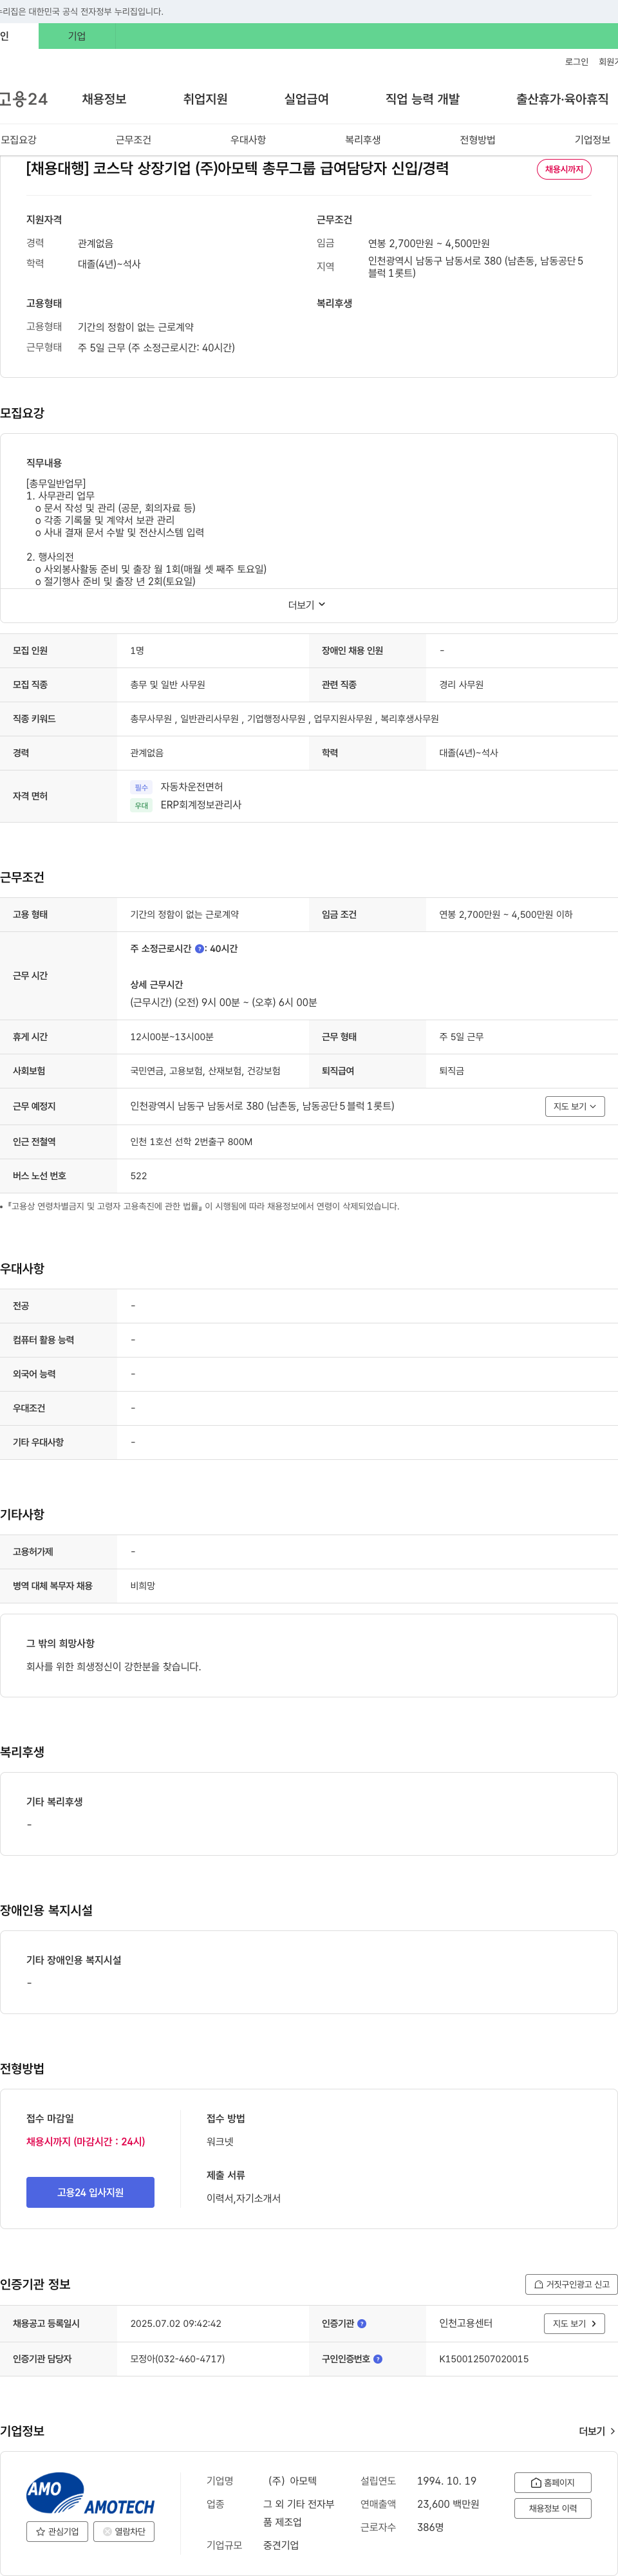Image resolution: width=618 pixels, height=2576 pixels.
Task: Click subway info 인천 1호선 선학 2번출구
Action: pyautogui.click(x=191, y=1141)
